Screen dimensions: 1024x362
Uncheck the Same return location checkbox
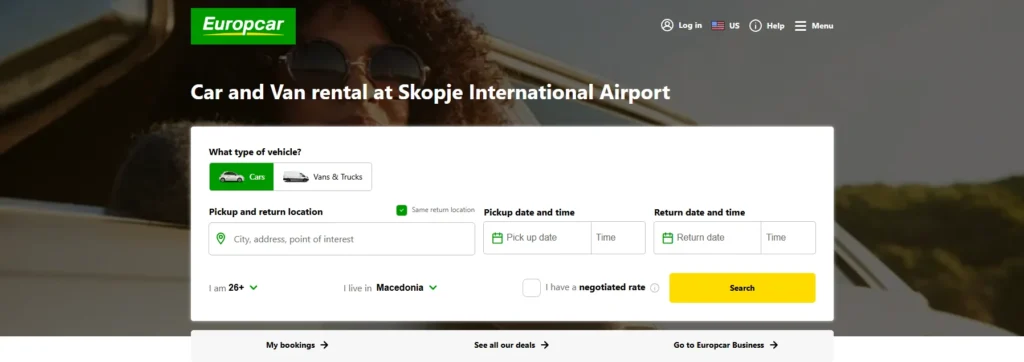[x=402, y=210]
